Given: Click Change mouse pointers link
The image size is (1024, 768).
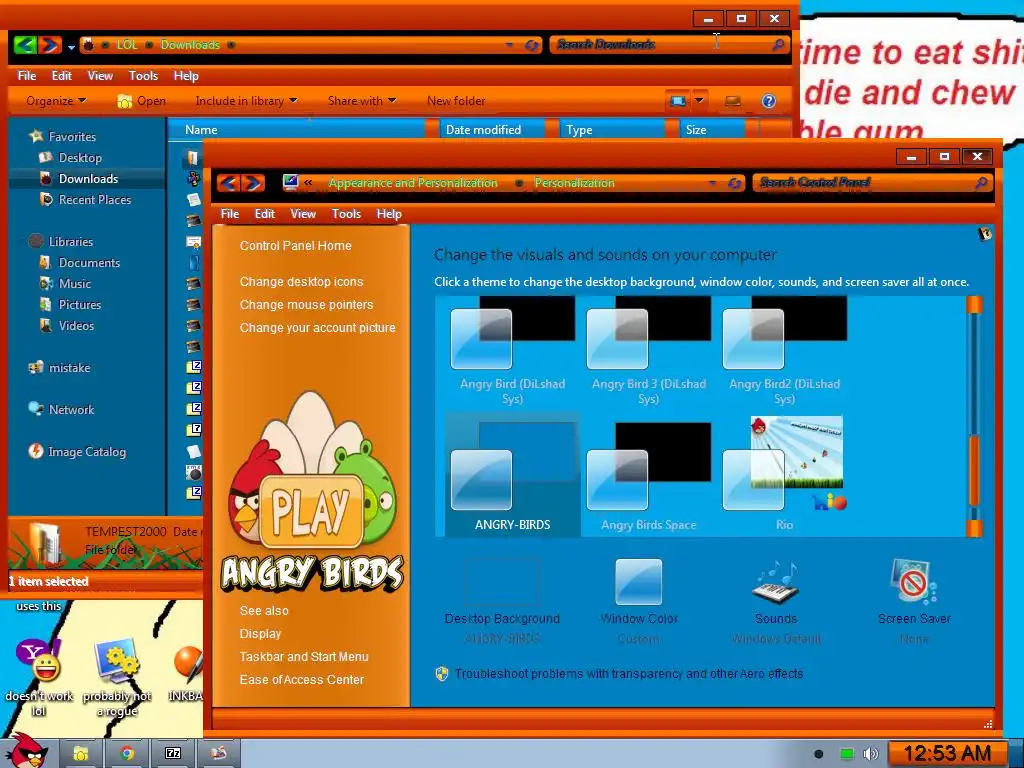Looking at the screenshot, I should pos(306,304).
